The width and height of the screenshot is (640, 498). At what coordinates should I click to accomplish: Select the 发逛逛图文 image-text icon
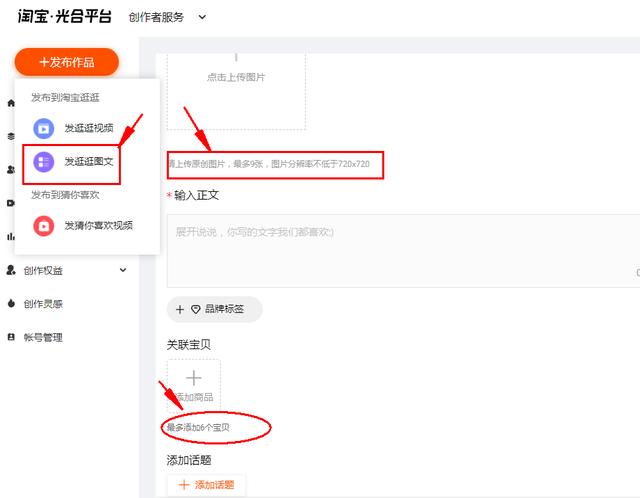43,161
